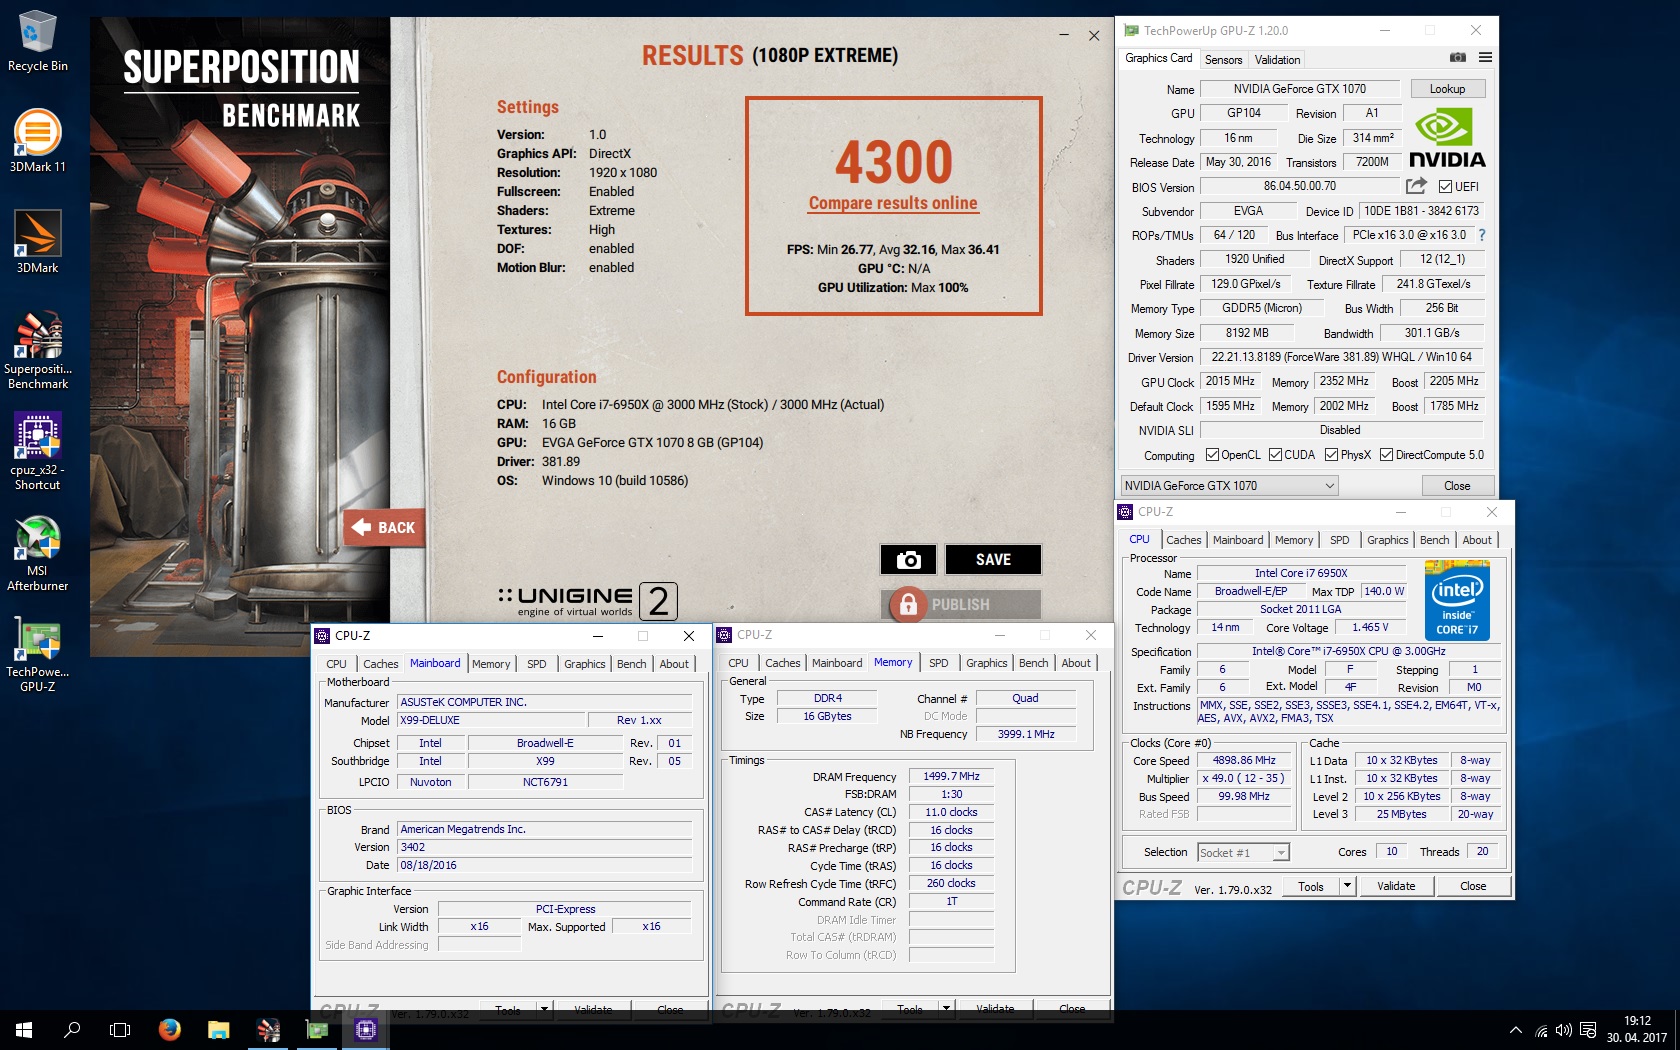Open the notification center icon
Screen dimensions: 1680x1050
[x=1588, y=1030]
